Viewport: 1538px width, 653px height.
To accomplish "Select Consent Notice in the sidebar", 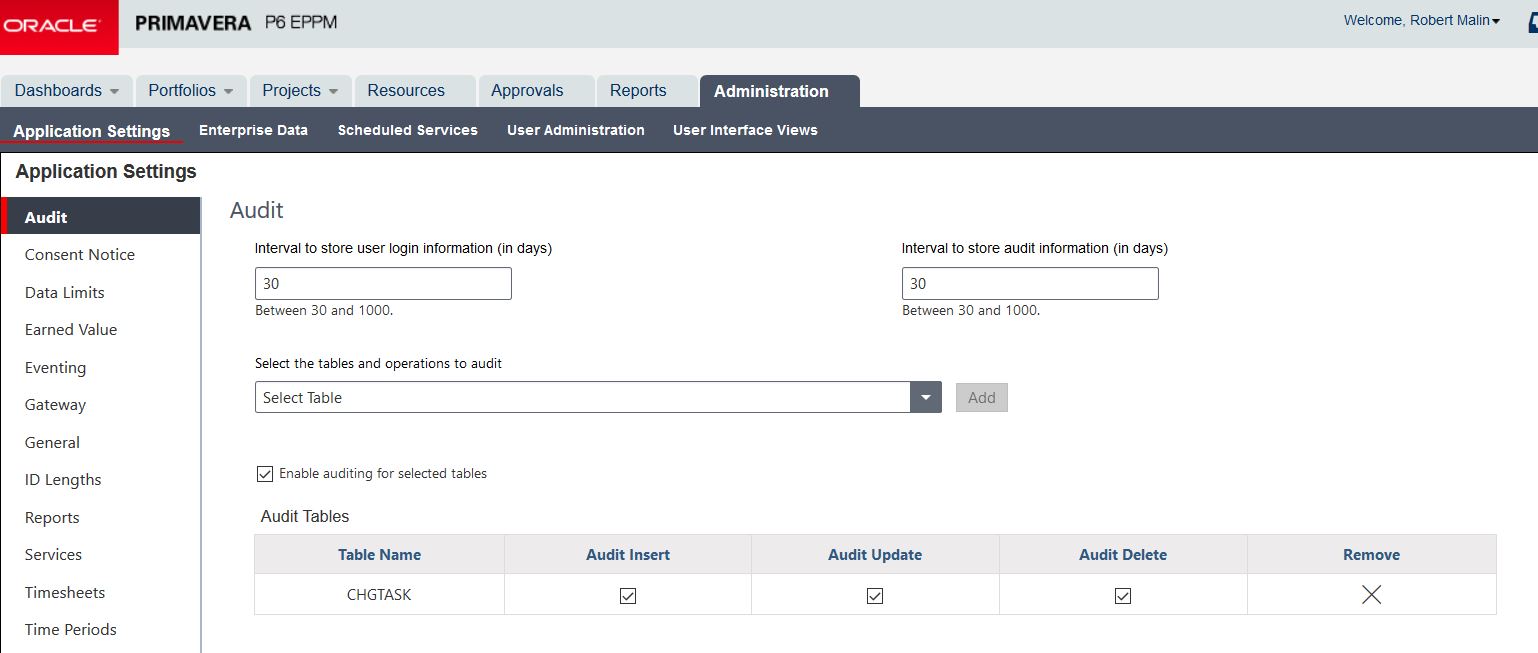I will click(x=79, y=254).
